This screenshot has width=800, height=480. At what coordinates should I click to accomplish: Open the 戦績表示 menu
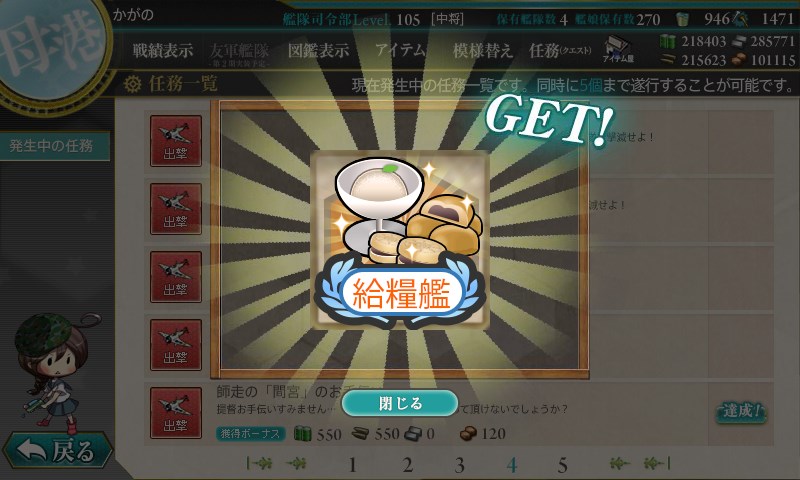click(x=163, y=50)
